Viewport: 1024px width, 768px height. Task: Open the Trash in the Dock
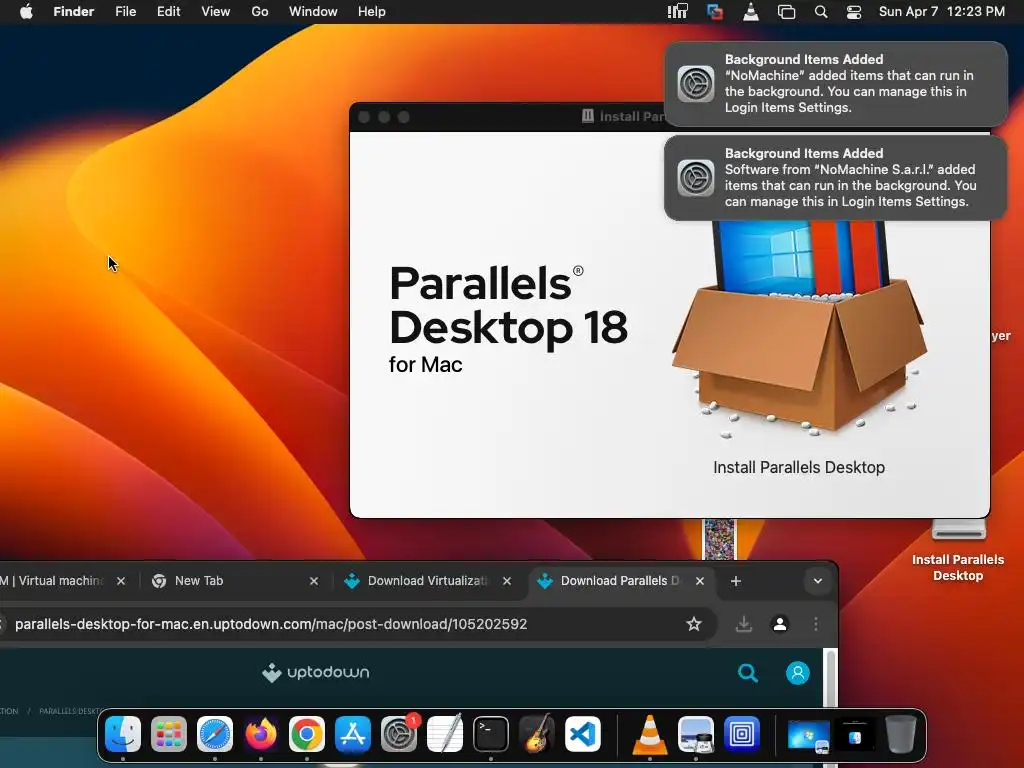pyautogui.click(x=901, y=734)
